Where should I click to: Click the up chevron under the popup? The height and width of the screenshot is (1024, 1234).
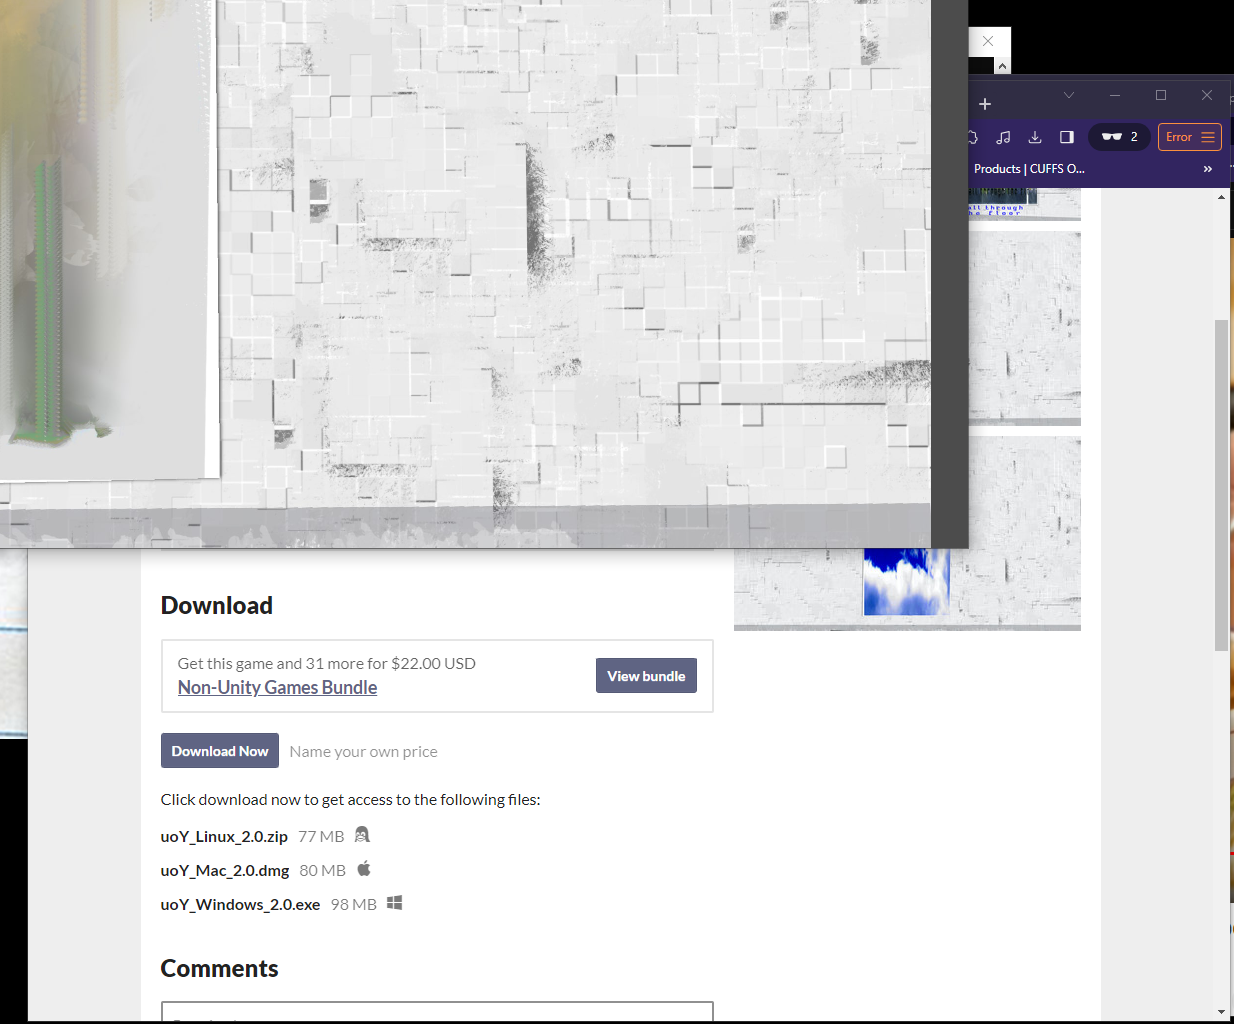[x=1002, y=67]
